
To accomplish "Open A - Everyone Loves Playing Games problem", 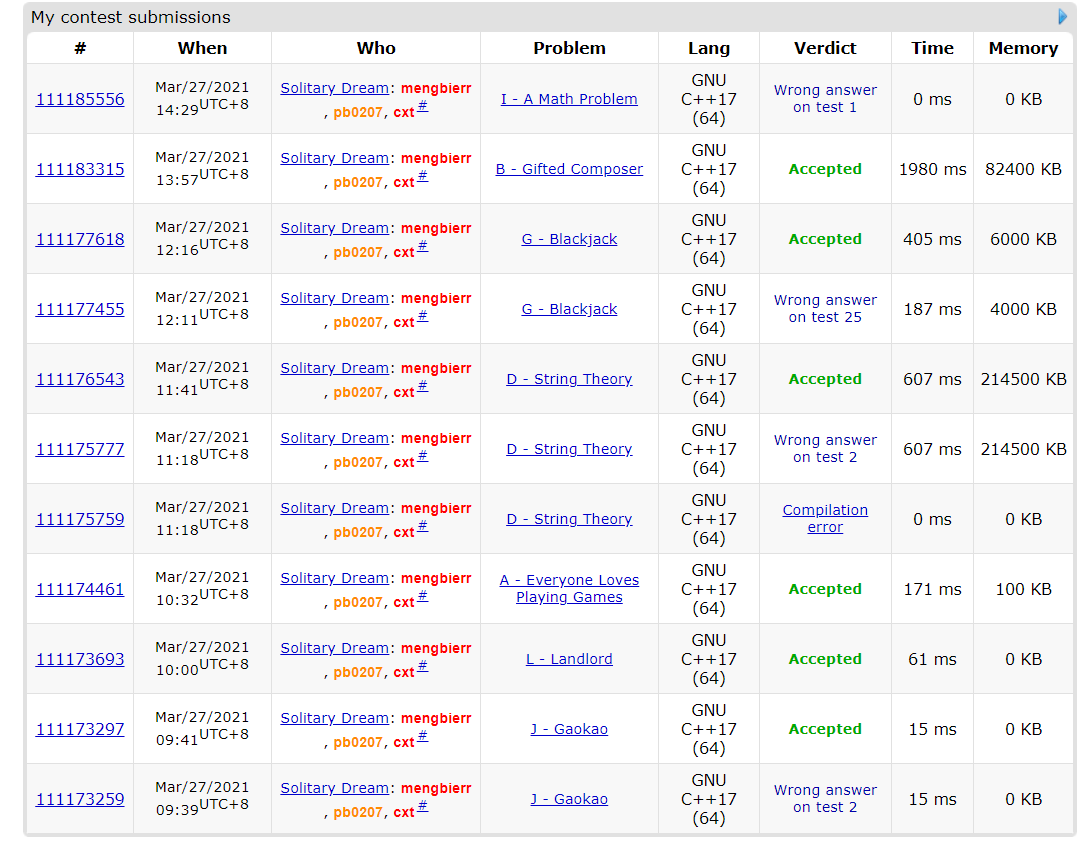I will (569, 589).
